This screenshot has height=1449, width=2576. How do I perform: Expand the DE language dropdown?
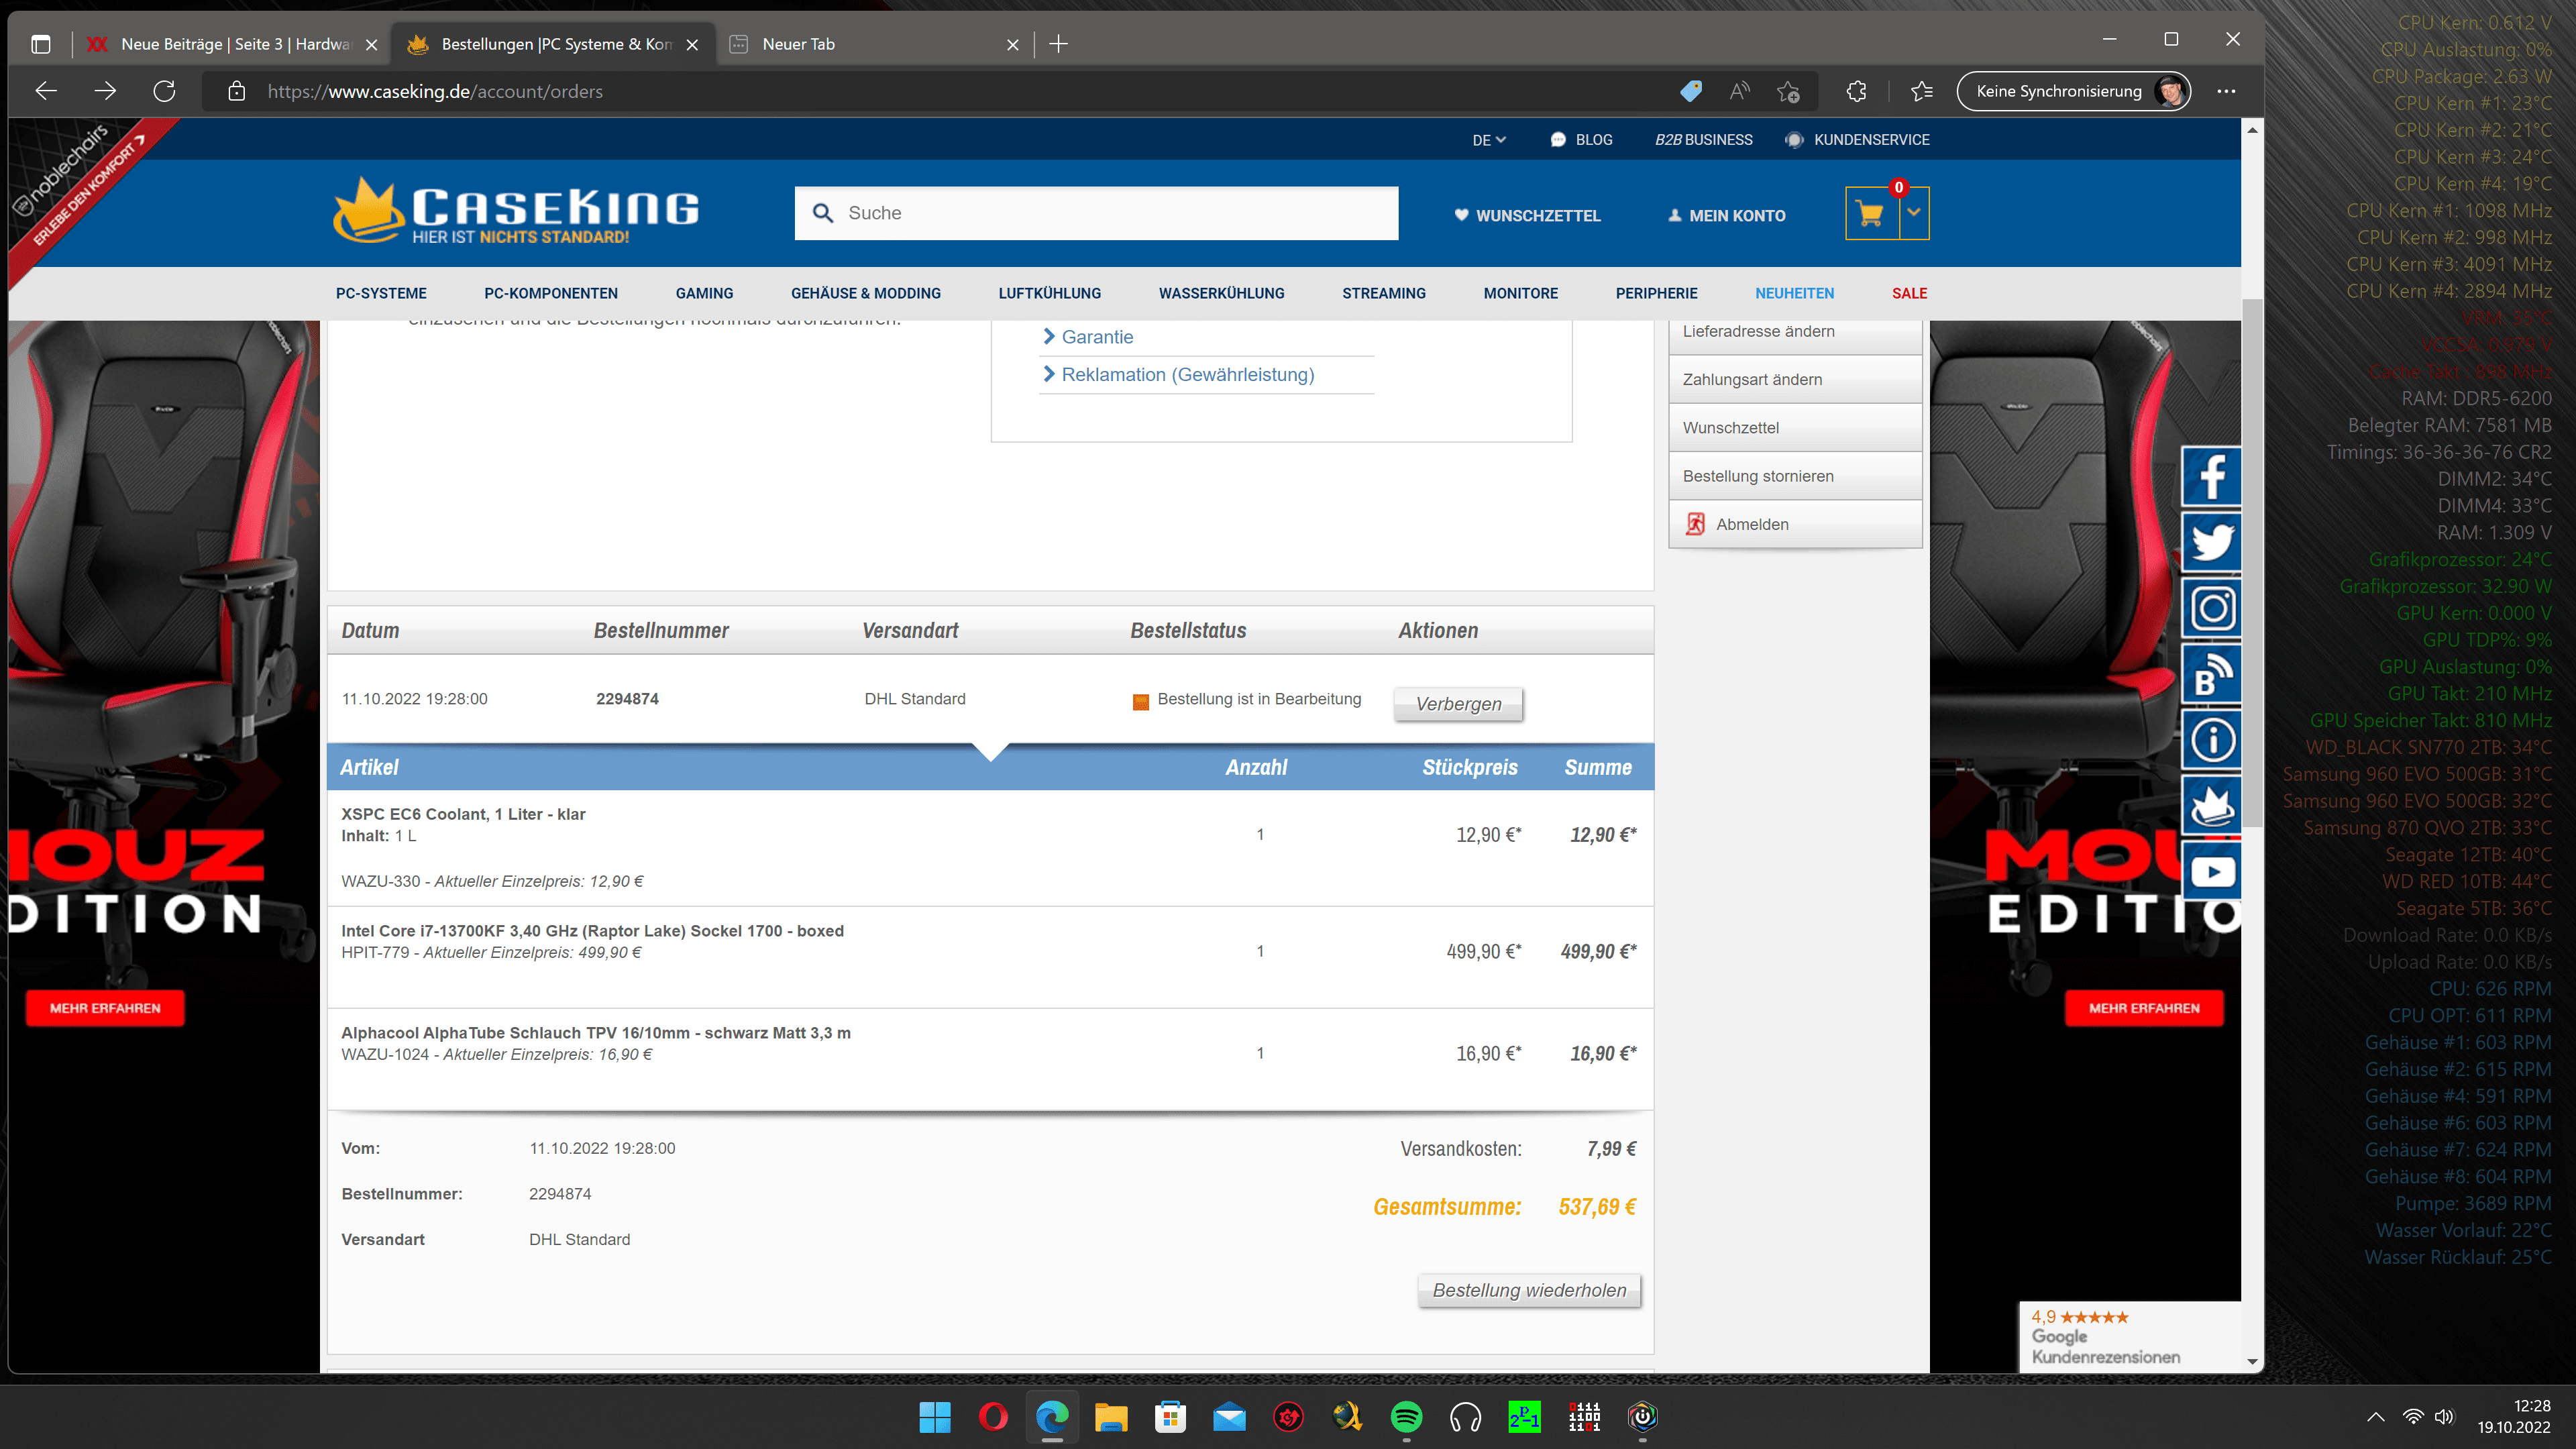pos(1488,140)
